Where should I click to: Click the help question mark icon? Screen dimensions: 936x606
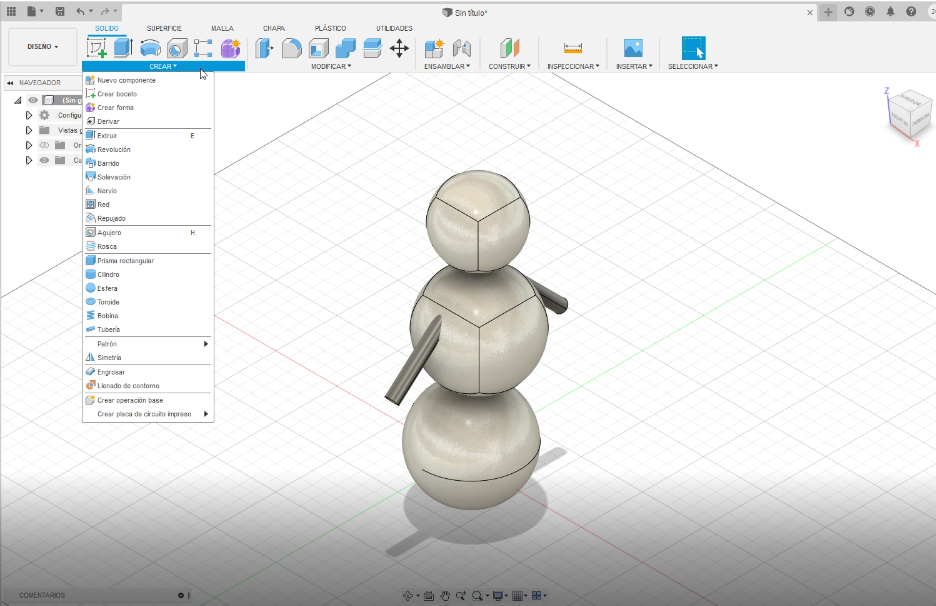pos(911,12)
